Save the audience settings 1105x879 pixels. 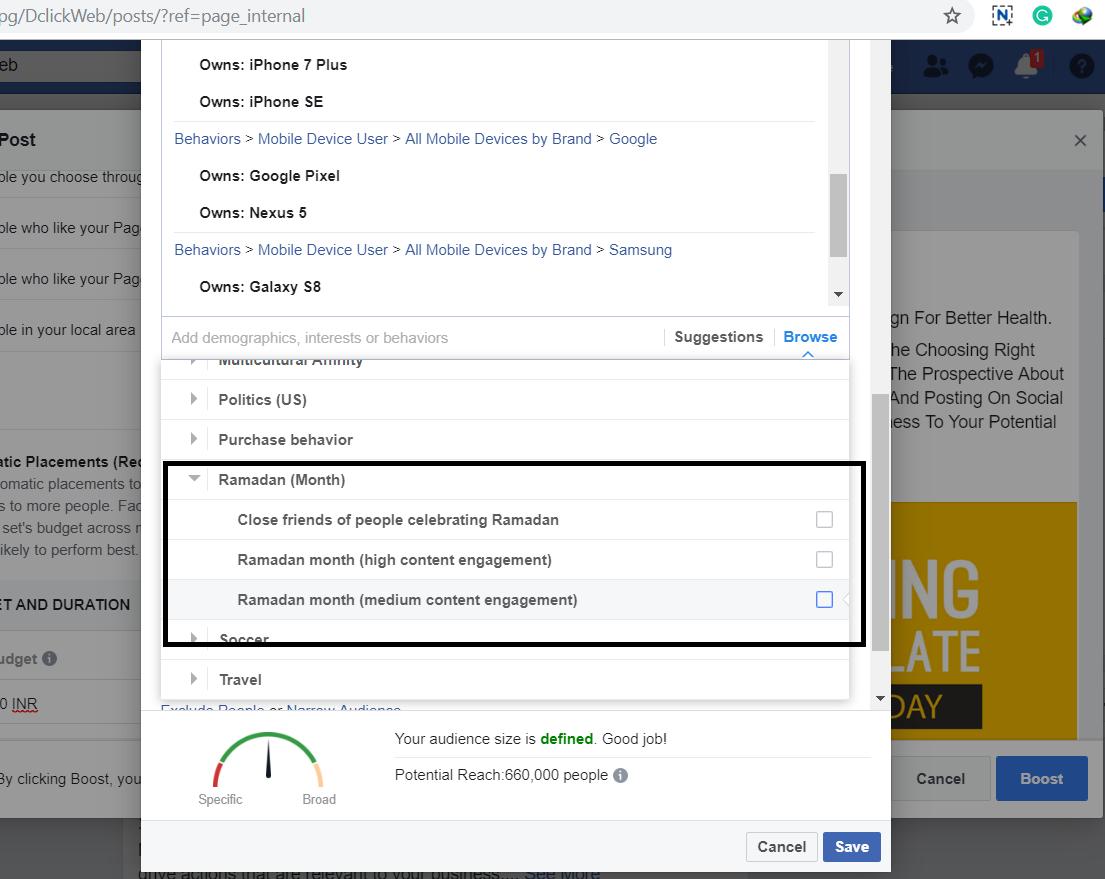(851, 847)
